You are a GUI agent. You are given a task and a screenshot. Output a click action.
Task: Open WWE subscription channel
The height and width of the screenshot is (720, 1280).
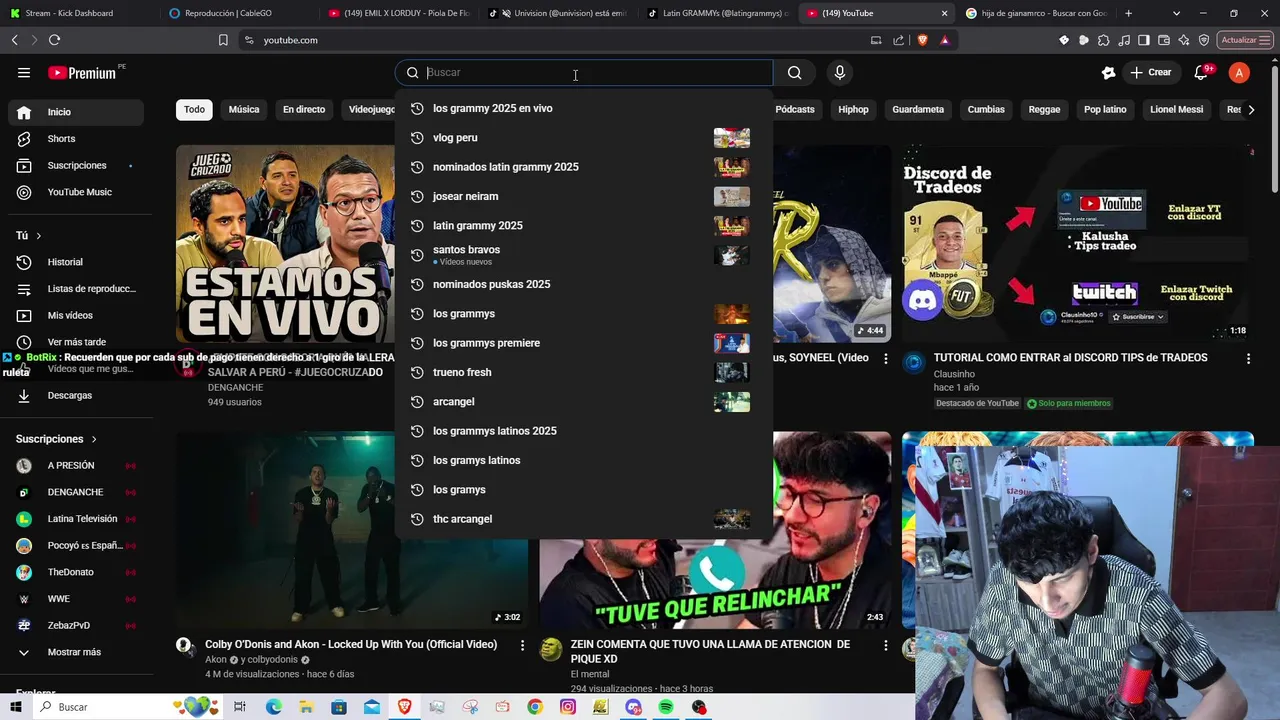pyautogui.click(x=76, y=599)
